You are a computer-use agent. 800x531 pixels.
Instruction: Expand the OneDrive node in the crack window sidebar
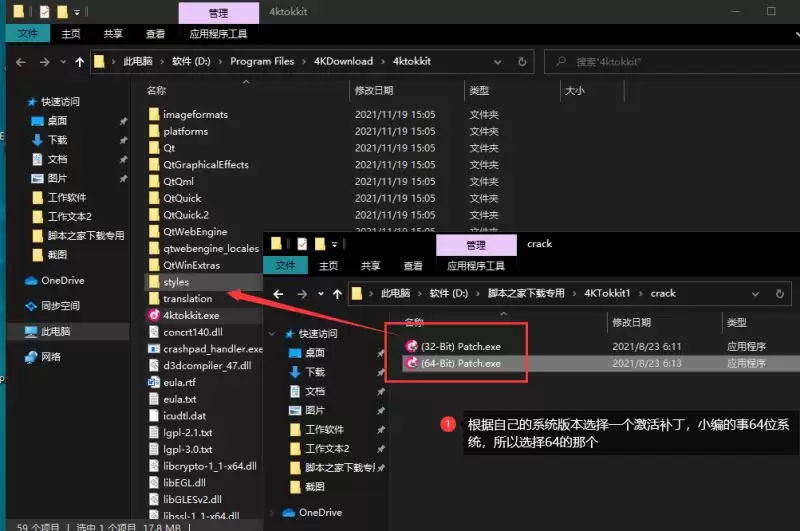tap(272, 513)
